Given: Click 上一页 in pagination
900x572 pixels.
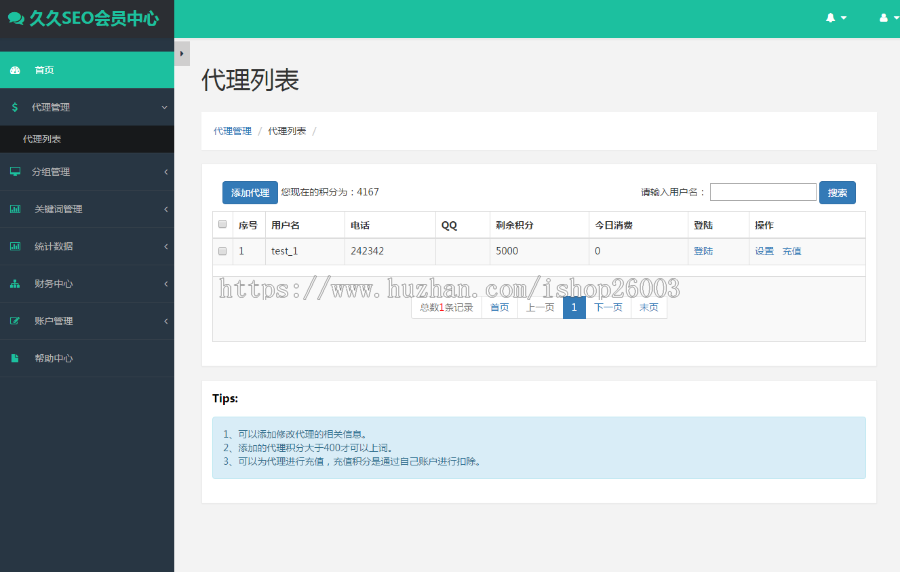Looking at the screenshot, I should click(x=540, y=308).
